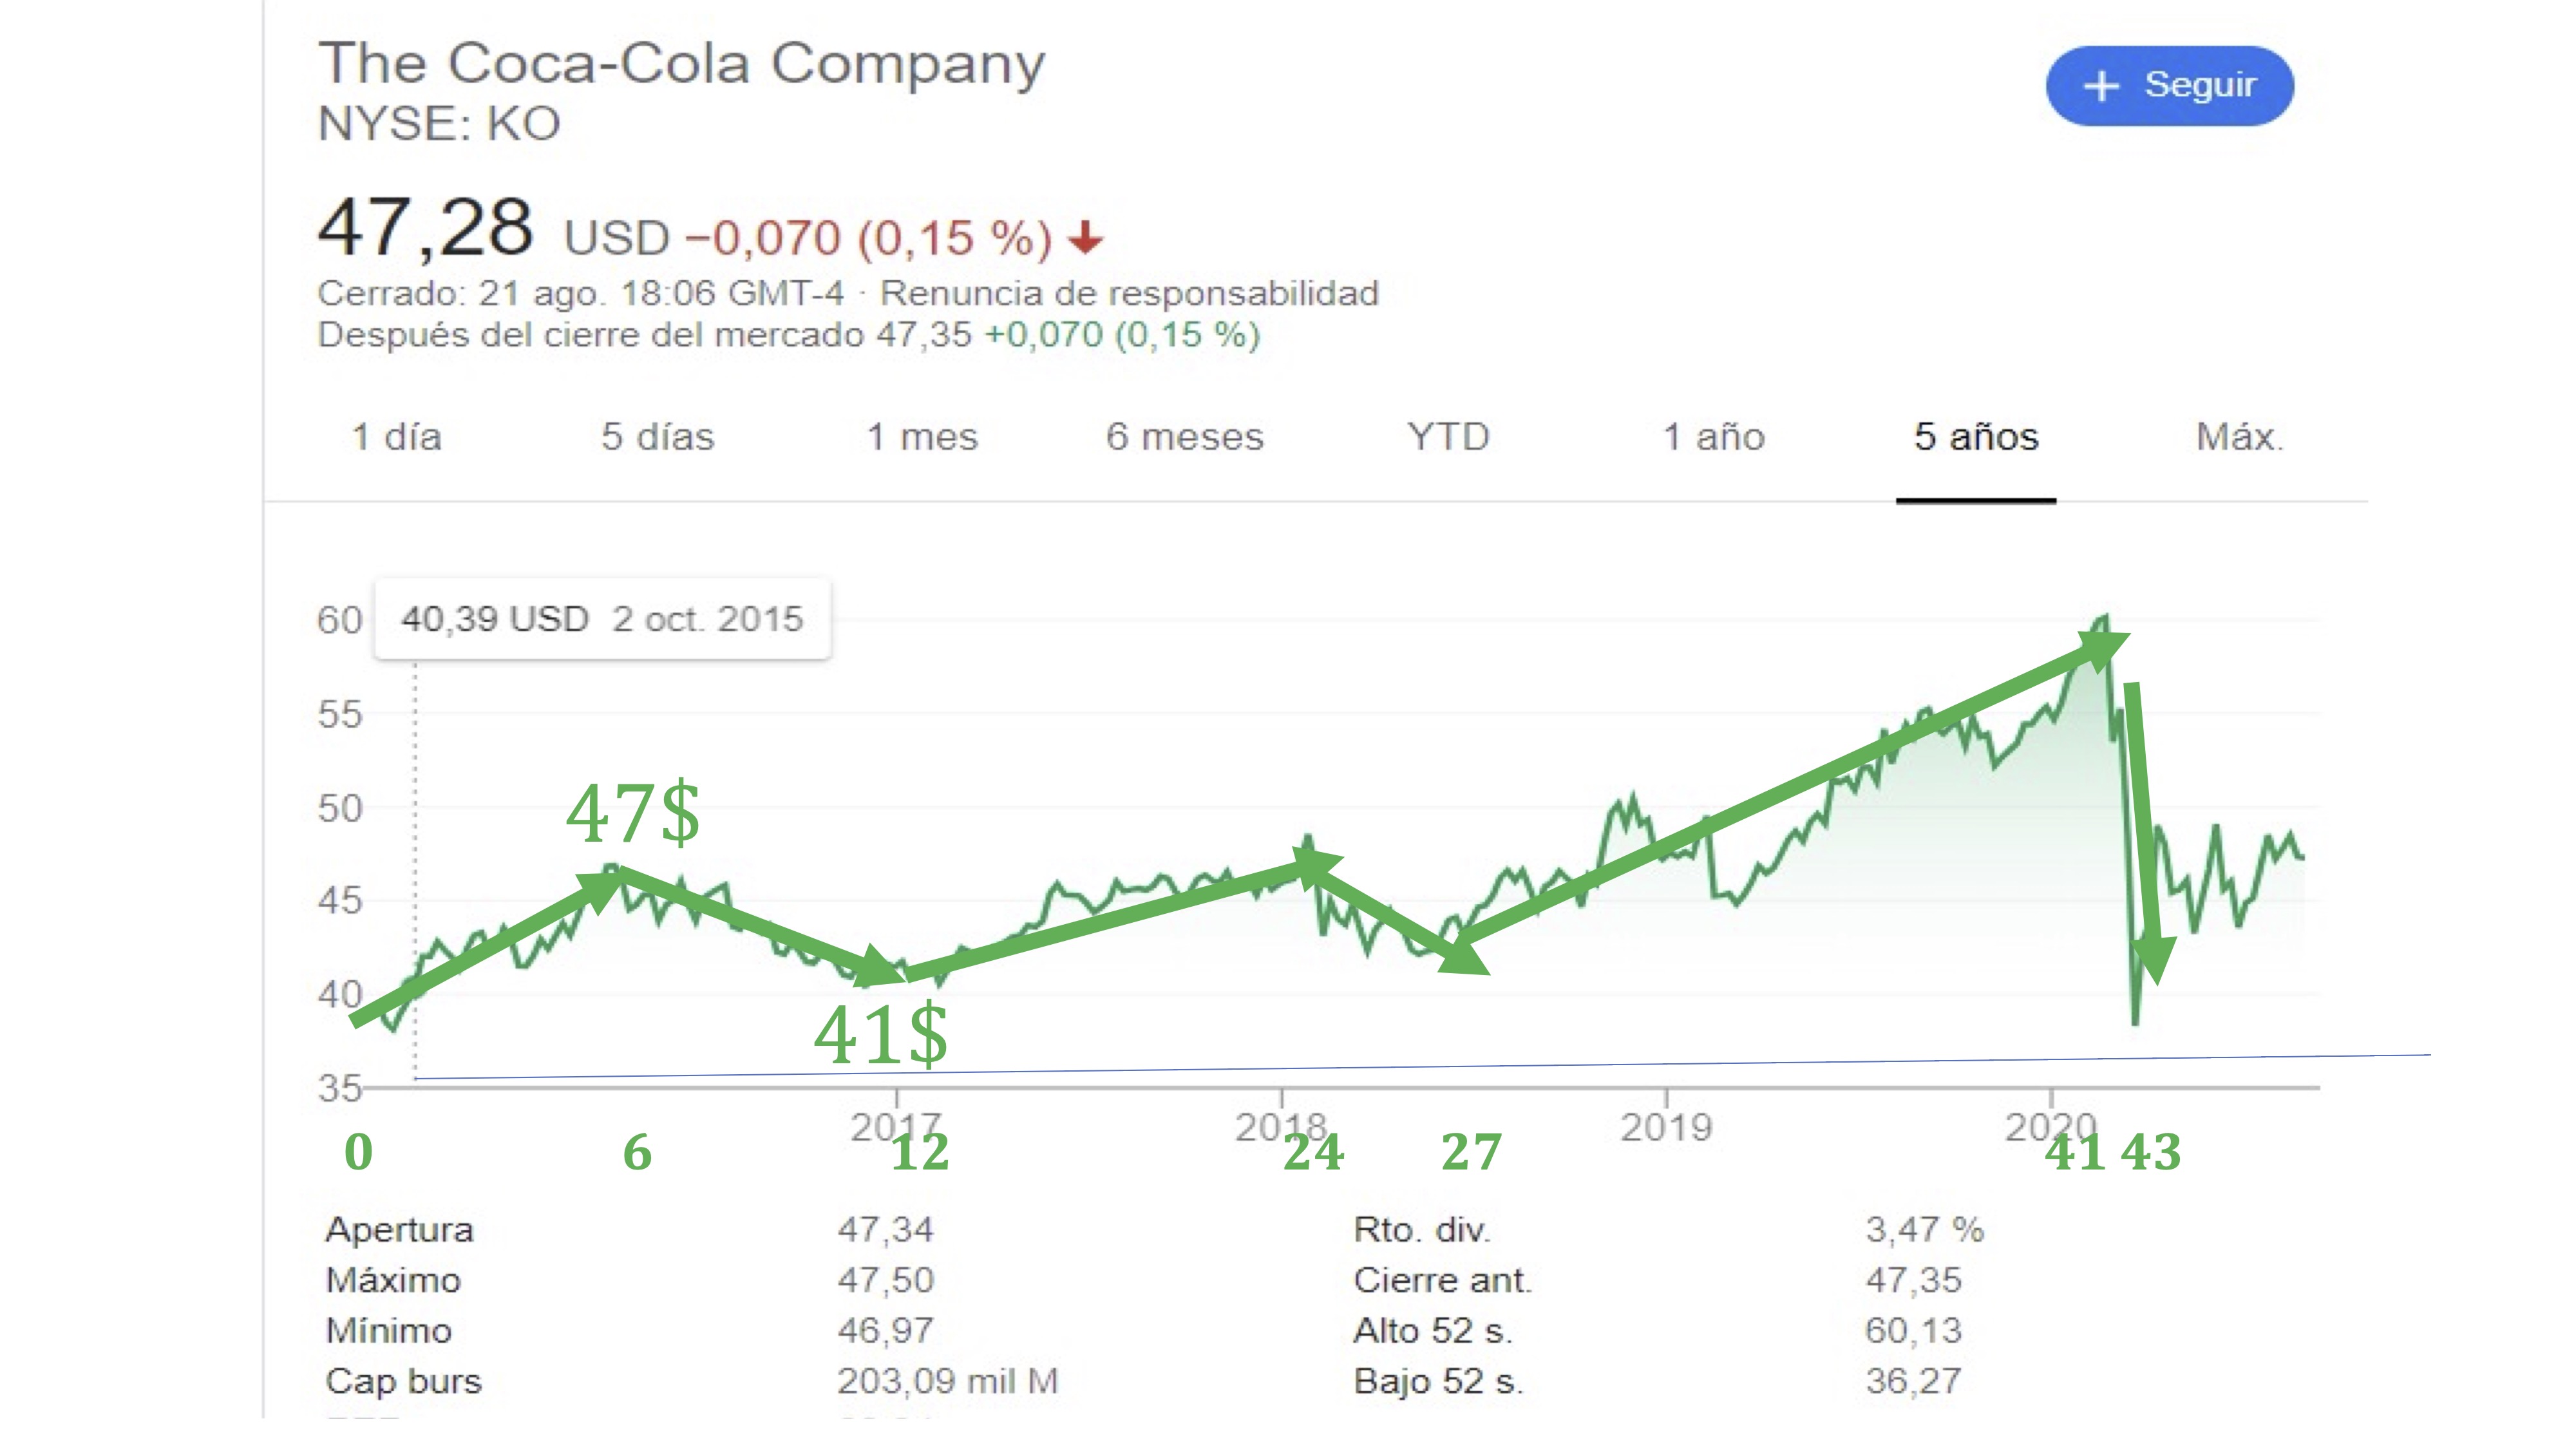Screen dimensions: 2576x1449
Task: Select the 1 día time range tab
Action: [396, 437]
